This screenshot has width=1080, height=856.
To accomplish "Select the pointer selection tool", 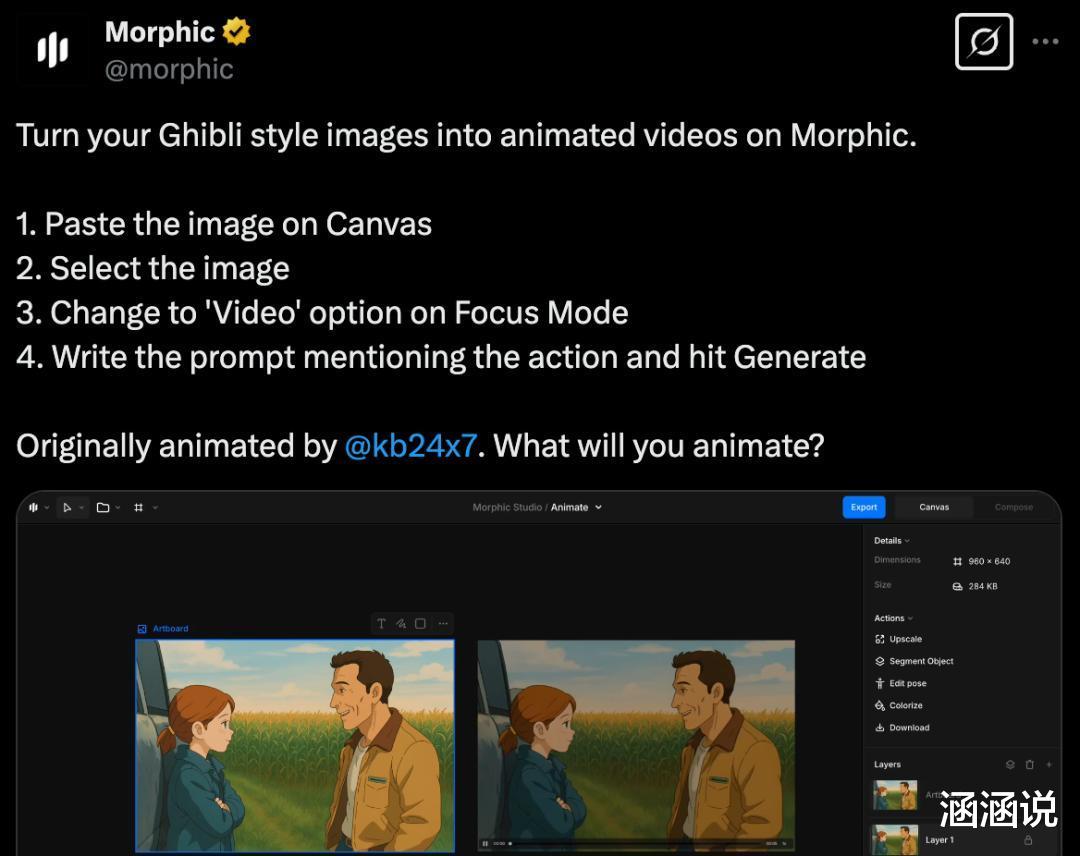I will click(x=67, y=508).
